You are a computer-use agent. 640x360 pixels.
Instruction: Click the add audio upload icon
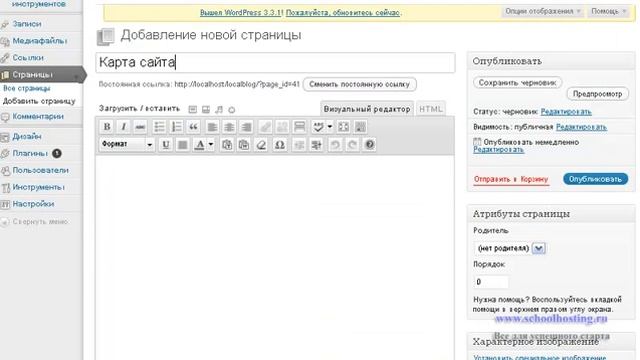coord(219,109)
